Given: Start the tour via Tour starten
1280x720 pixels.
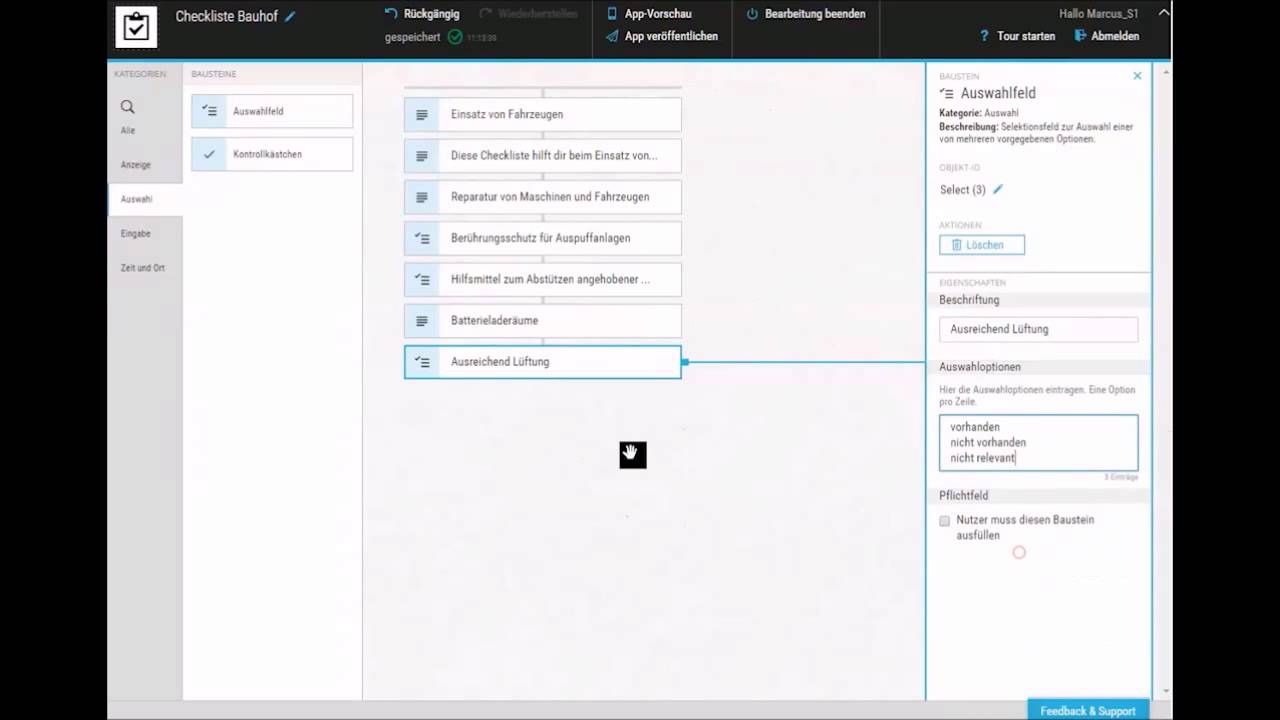Looking at the screenshot, I should [x=1017, y=36].
